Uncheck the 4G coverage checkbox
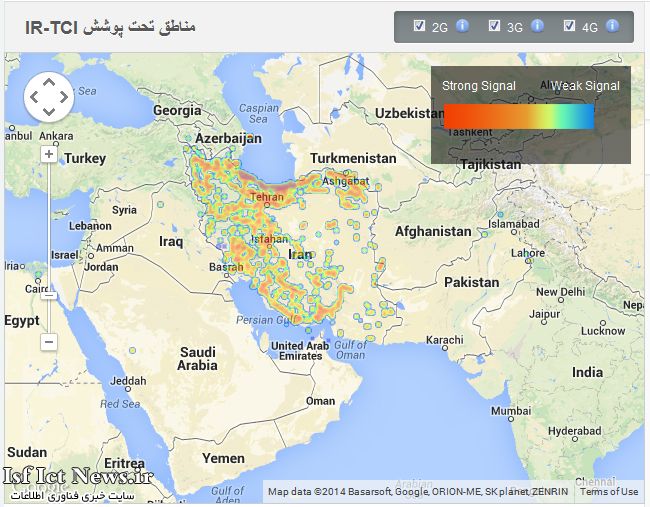This screenshot has height=507, width=650. (570, 26)
